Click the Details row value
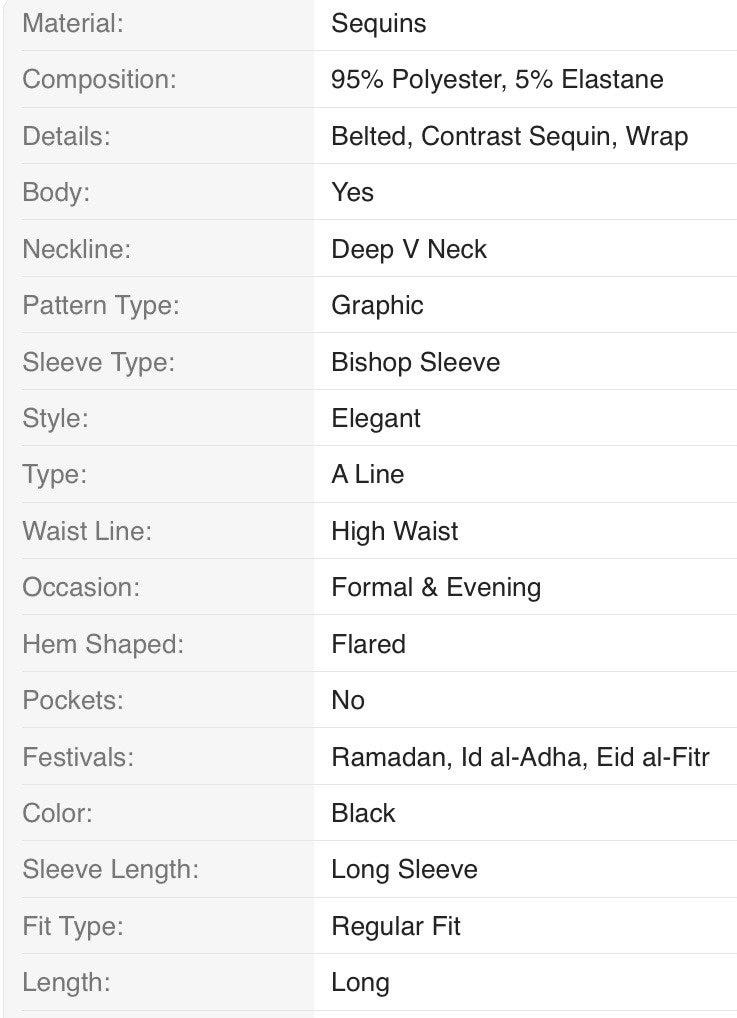The image size is (737, 1018). [x=509, y=136]
